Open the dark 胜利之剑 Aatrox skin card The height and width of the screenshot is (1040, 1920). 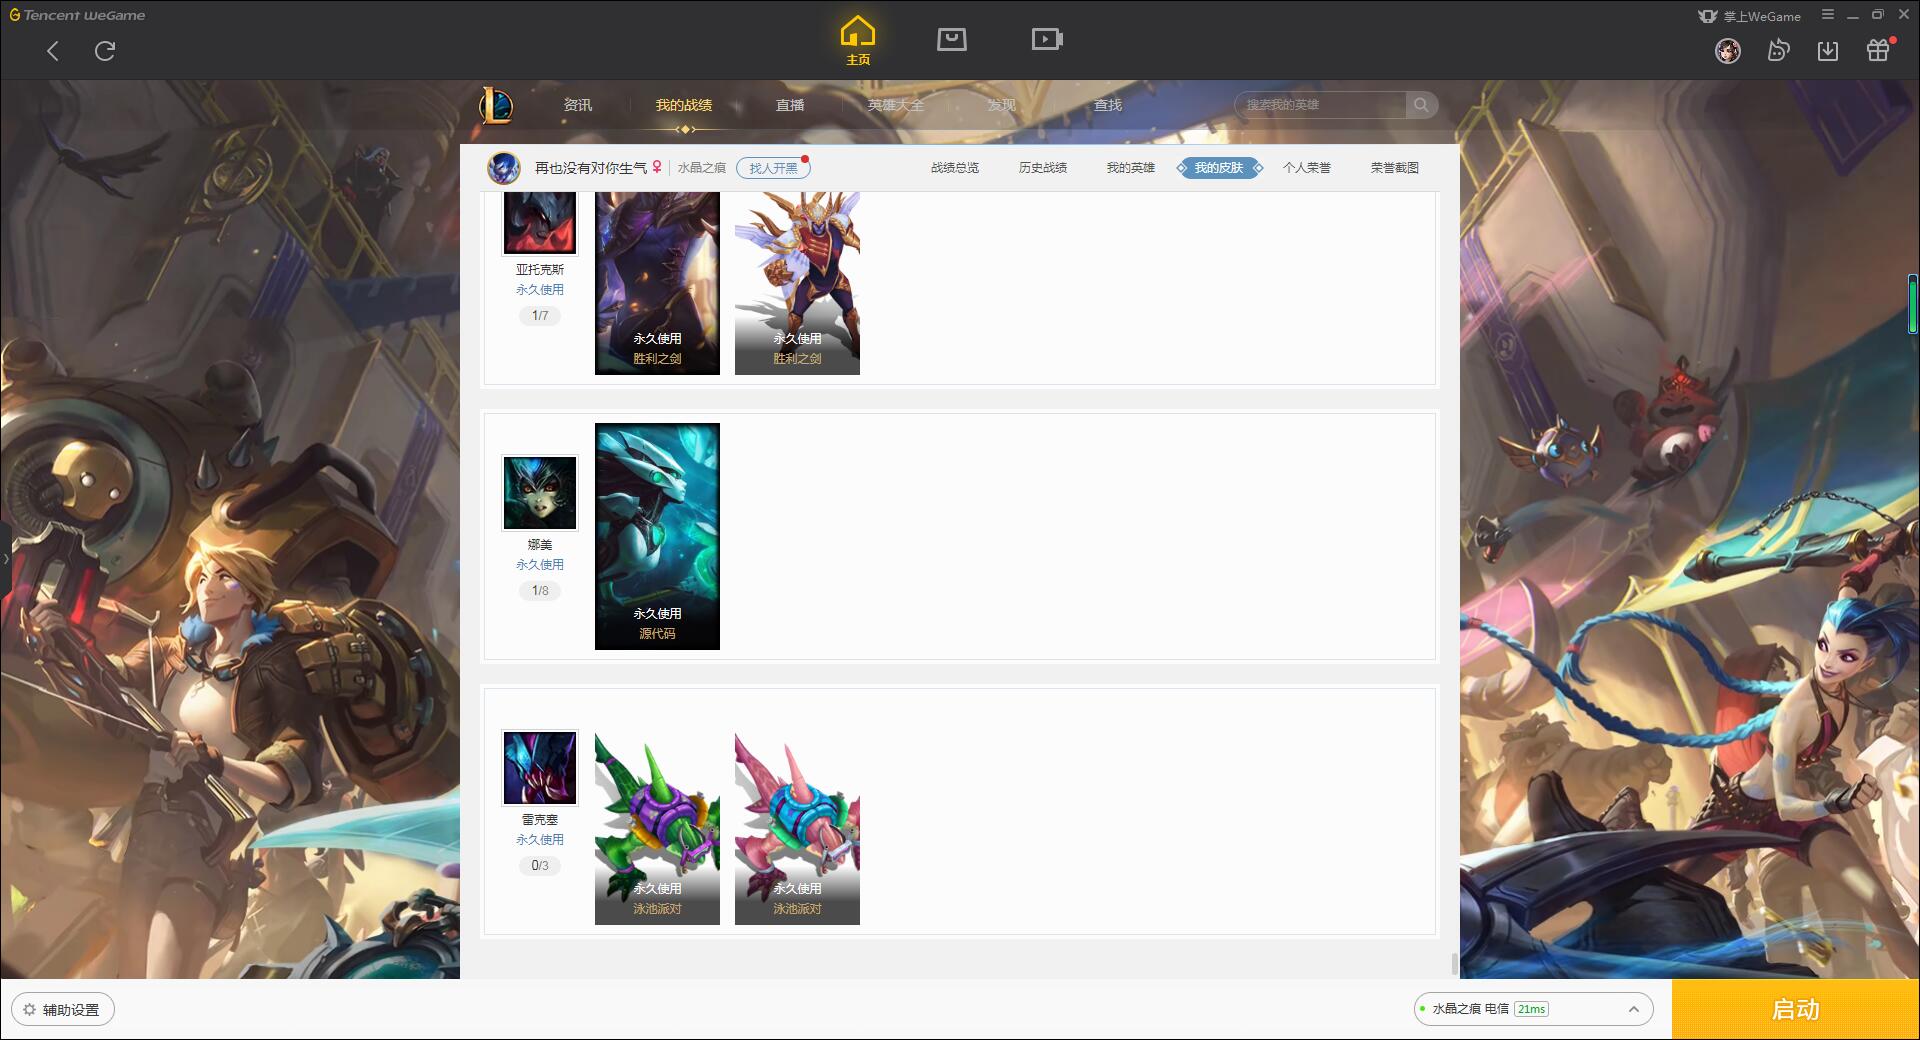(x=657, y=283)
